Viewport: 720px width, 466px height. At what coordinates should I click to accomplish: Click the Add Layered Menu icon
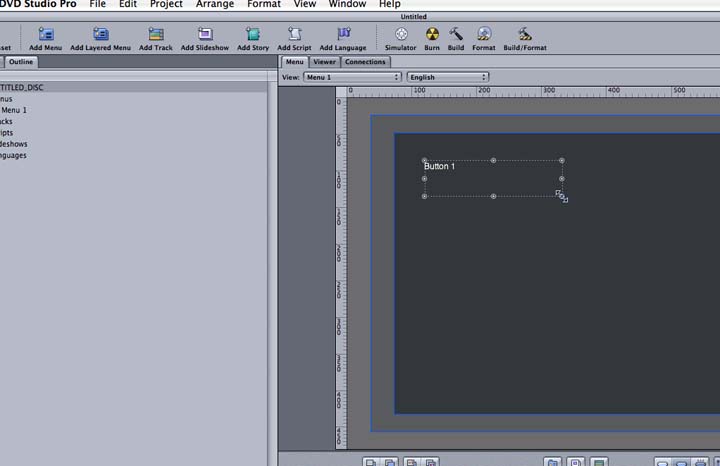[100, 35]
